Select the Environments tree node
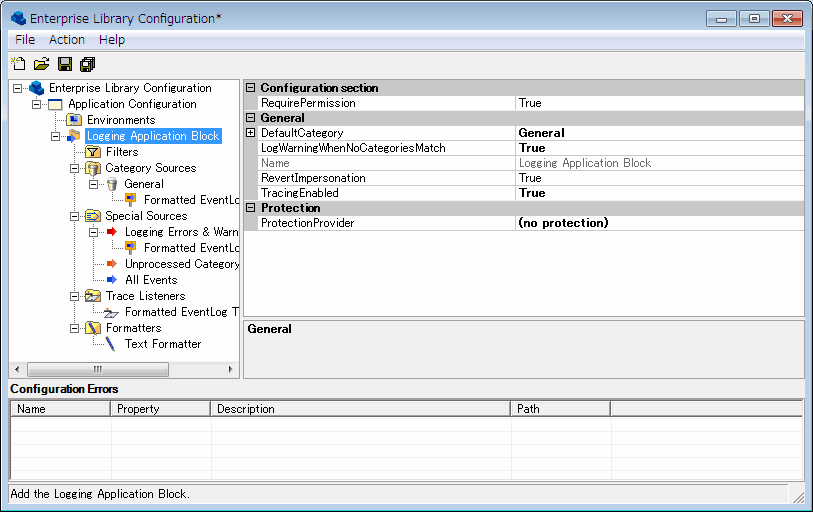Screen dimensions: 813x512 [120, 120]
